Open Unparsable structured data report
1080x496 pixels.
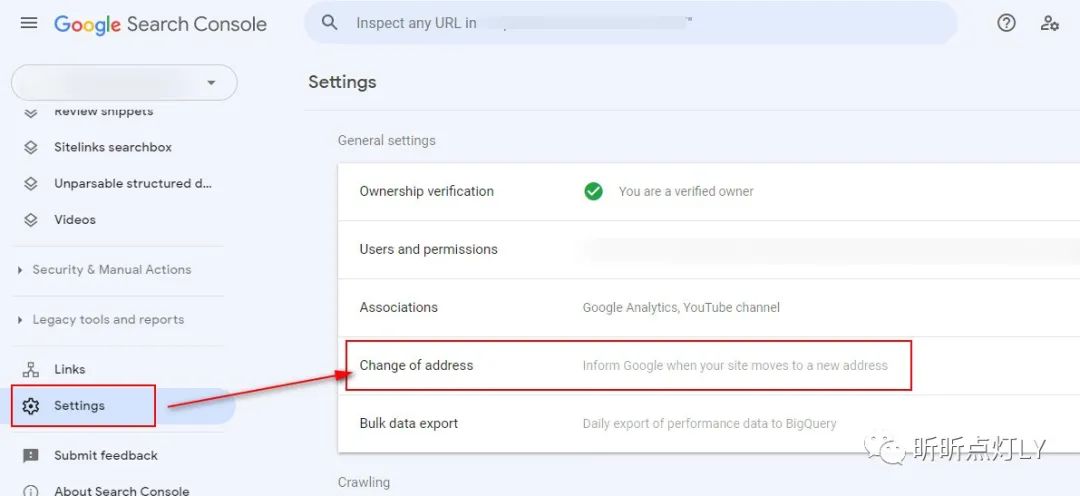(x=133, y=184)
